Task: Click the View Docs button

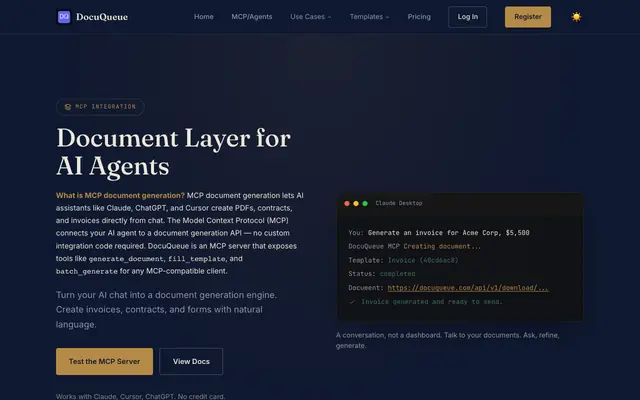Action: point(191,361)
